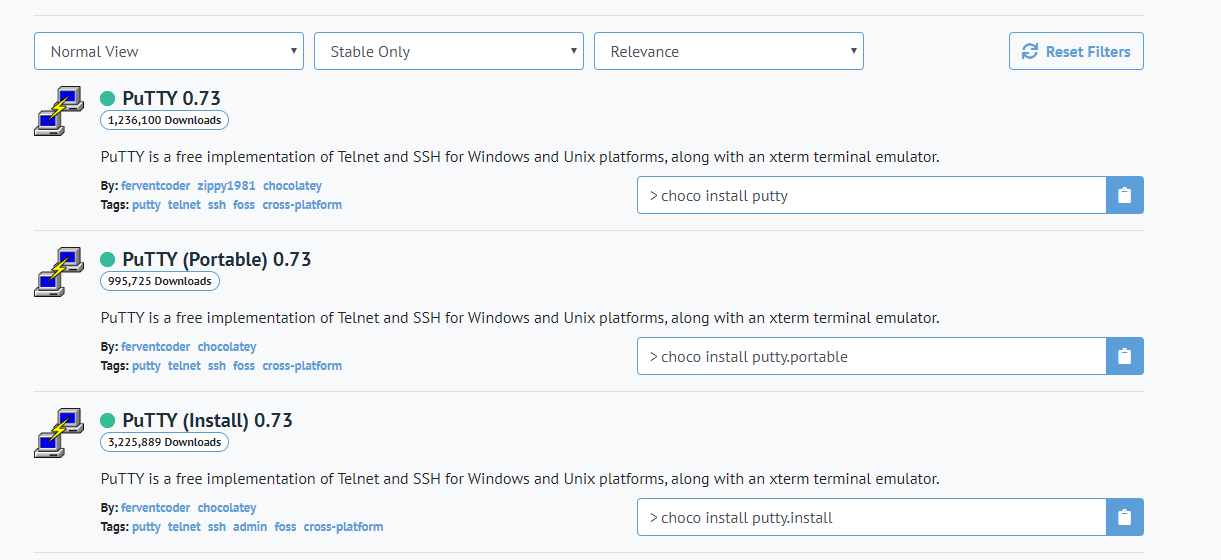Click the PuTTY (Portable) package icon

click(59, 272)
